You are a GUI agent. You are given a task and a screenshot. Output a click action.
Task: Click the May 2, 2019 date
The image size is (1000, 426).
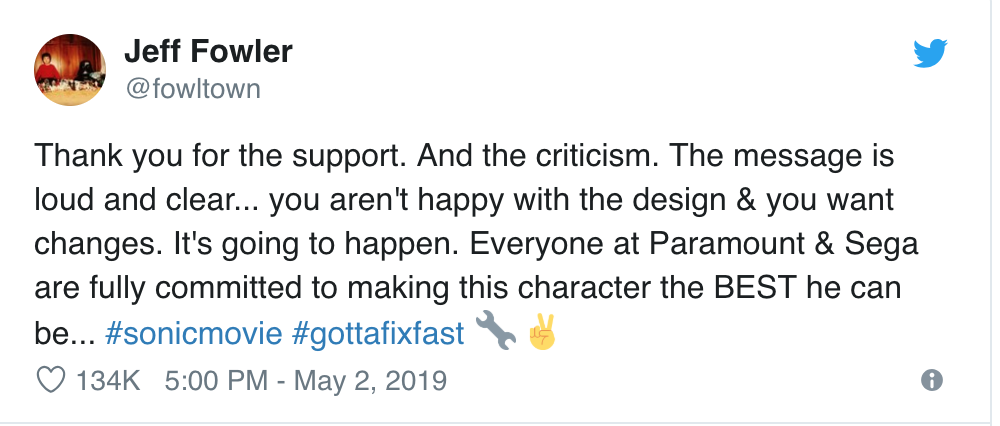370,381
